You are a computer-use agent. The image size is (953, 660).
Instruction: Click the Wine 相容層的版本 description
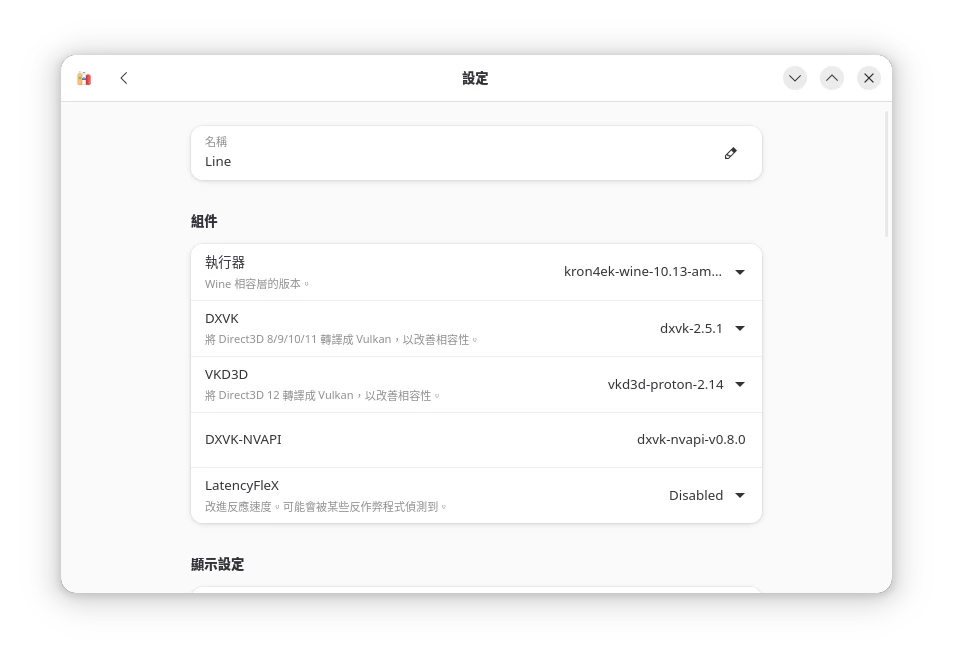[256, 284]
